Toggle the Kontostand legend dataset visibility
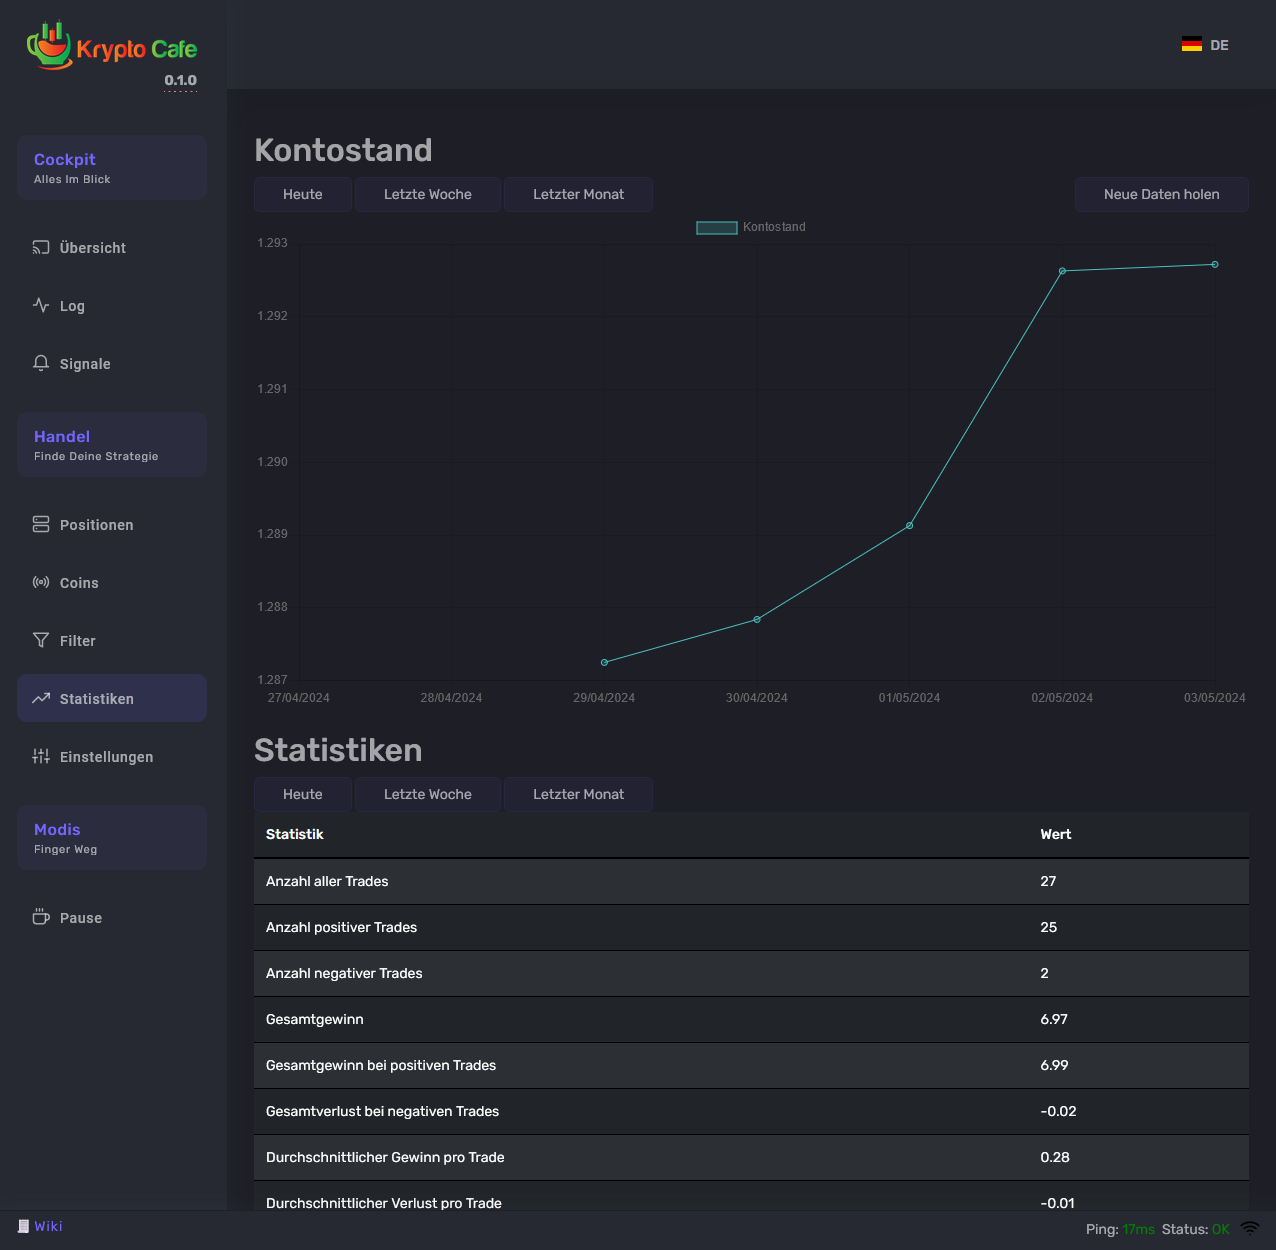Image resolution: width=1276 pixels, height=1250 pixels. pyautogui.click(x=717, y=228)
